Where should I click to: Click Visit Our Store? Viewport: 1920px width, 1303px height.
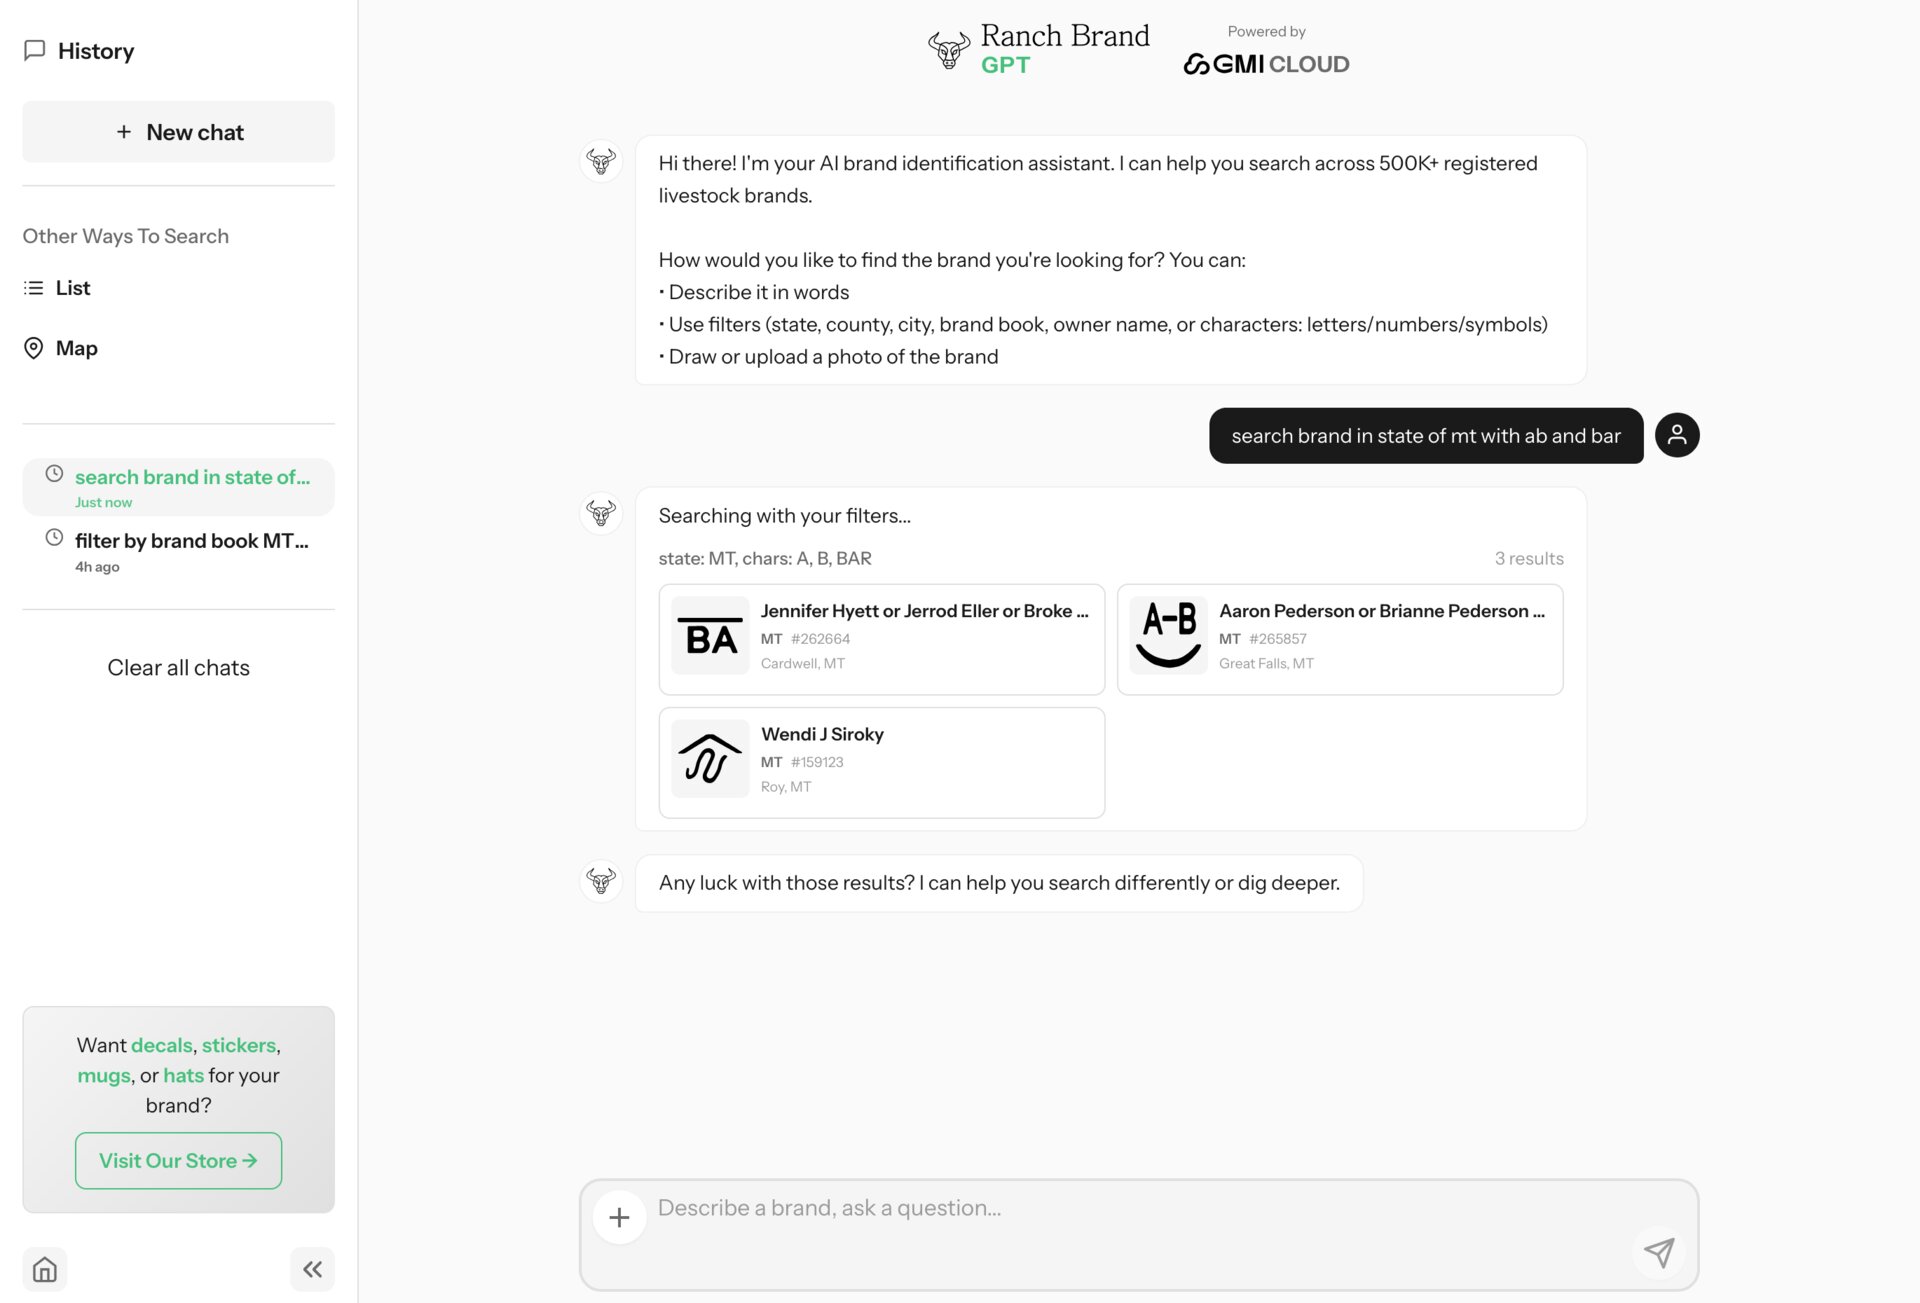178,1161
